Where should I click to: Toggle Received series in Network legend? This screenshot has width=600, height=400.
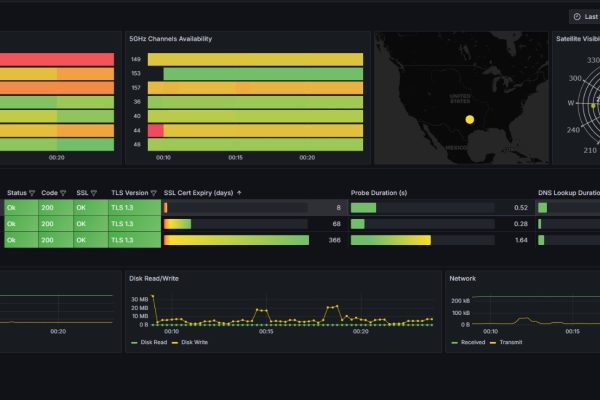pyautogui.click(x=473, y=343)
